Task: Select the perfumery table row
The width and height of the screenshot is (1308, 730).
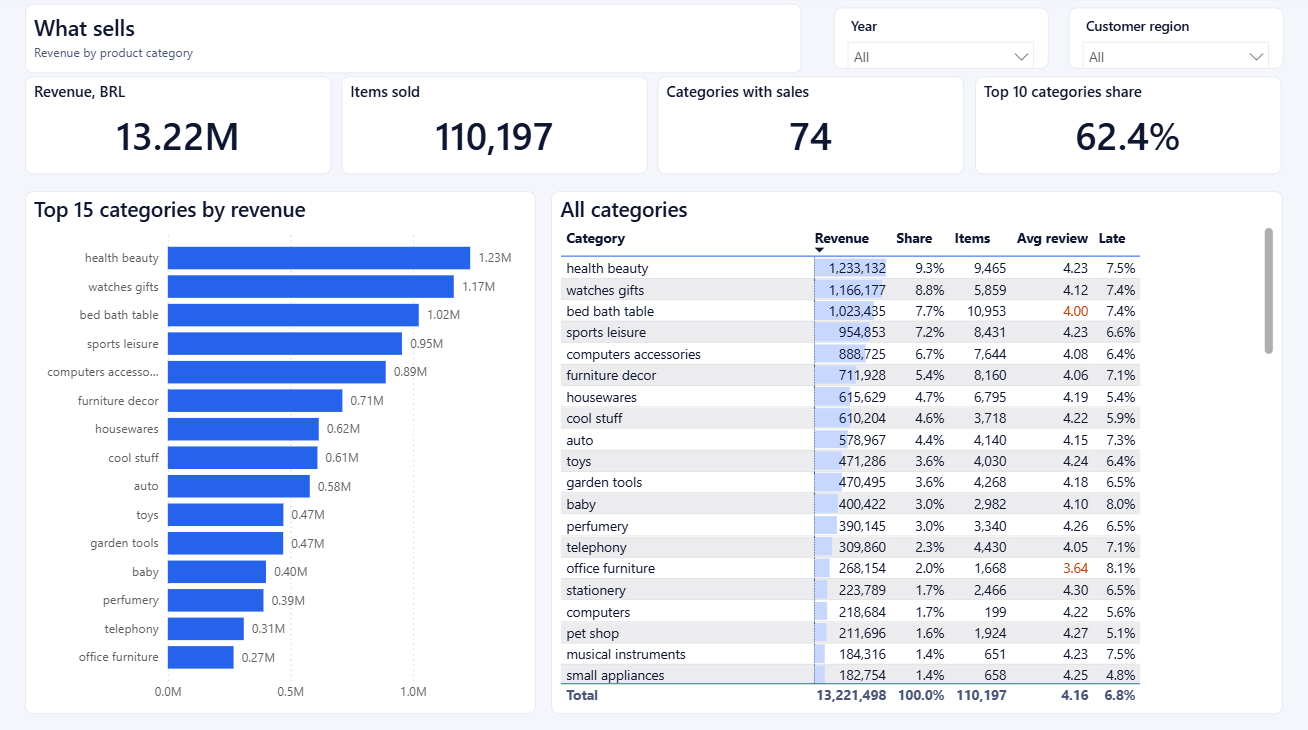Action: pyautogui.click(x=850, y=526)
